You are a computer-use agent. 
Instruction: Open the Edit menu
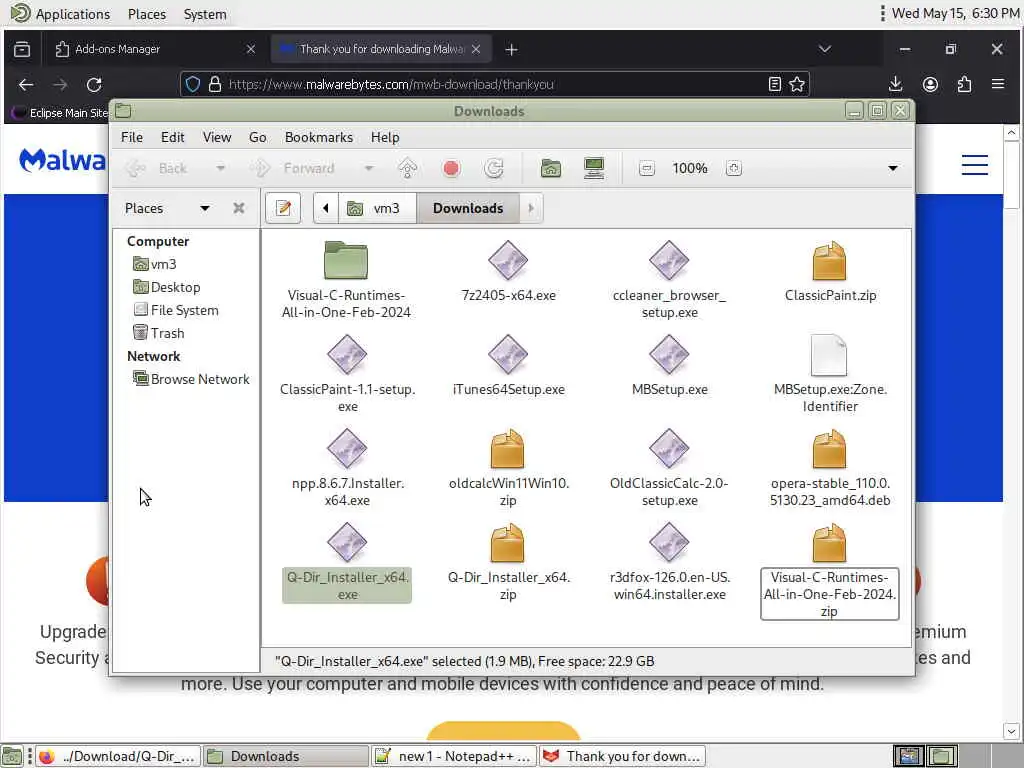(172, 137)
